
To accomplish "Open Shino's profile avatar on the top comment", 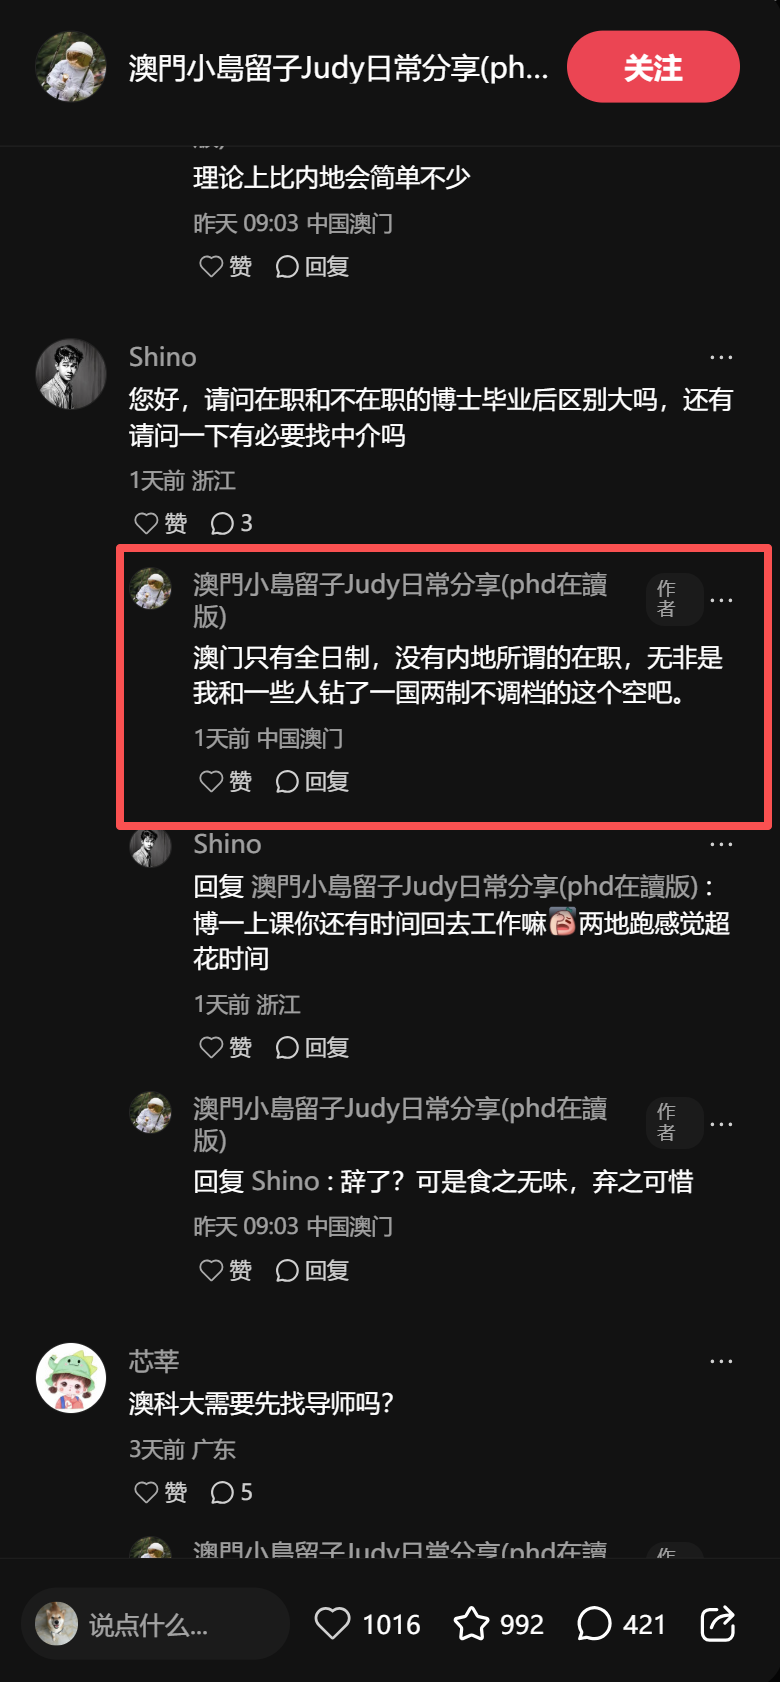I will click(x=71, y=374).
